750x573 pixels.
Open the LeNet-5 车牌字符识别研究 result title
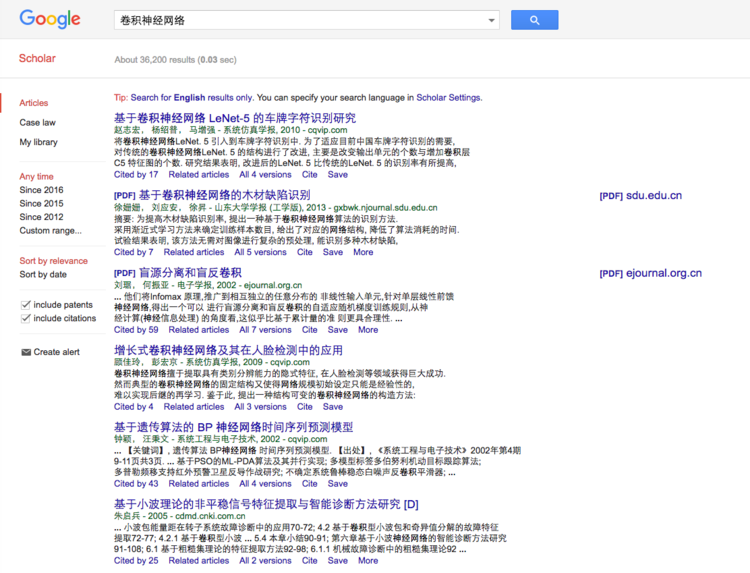pyautogui.click(x=235, y=118)
